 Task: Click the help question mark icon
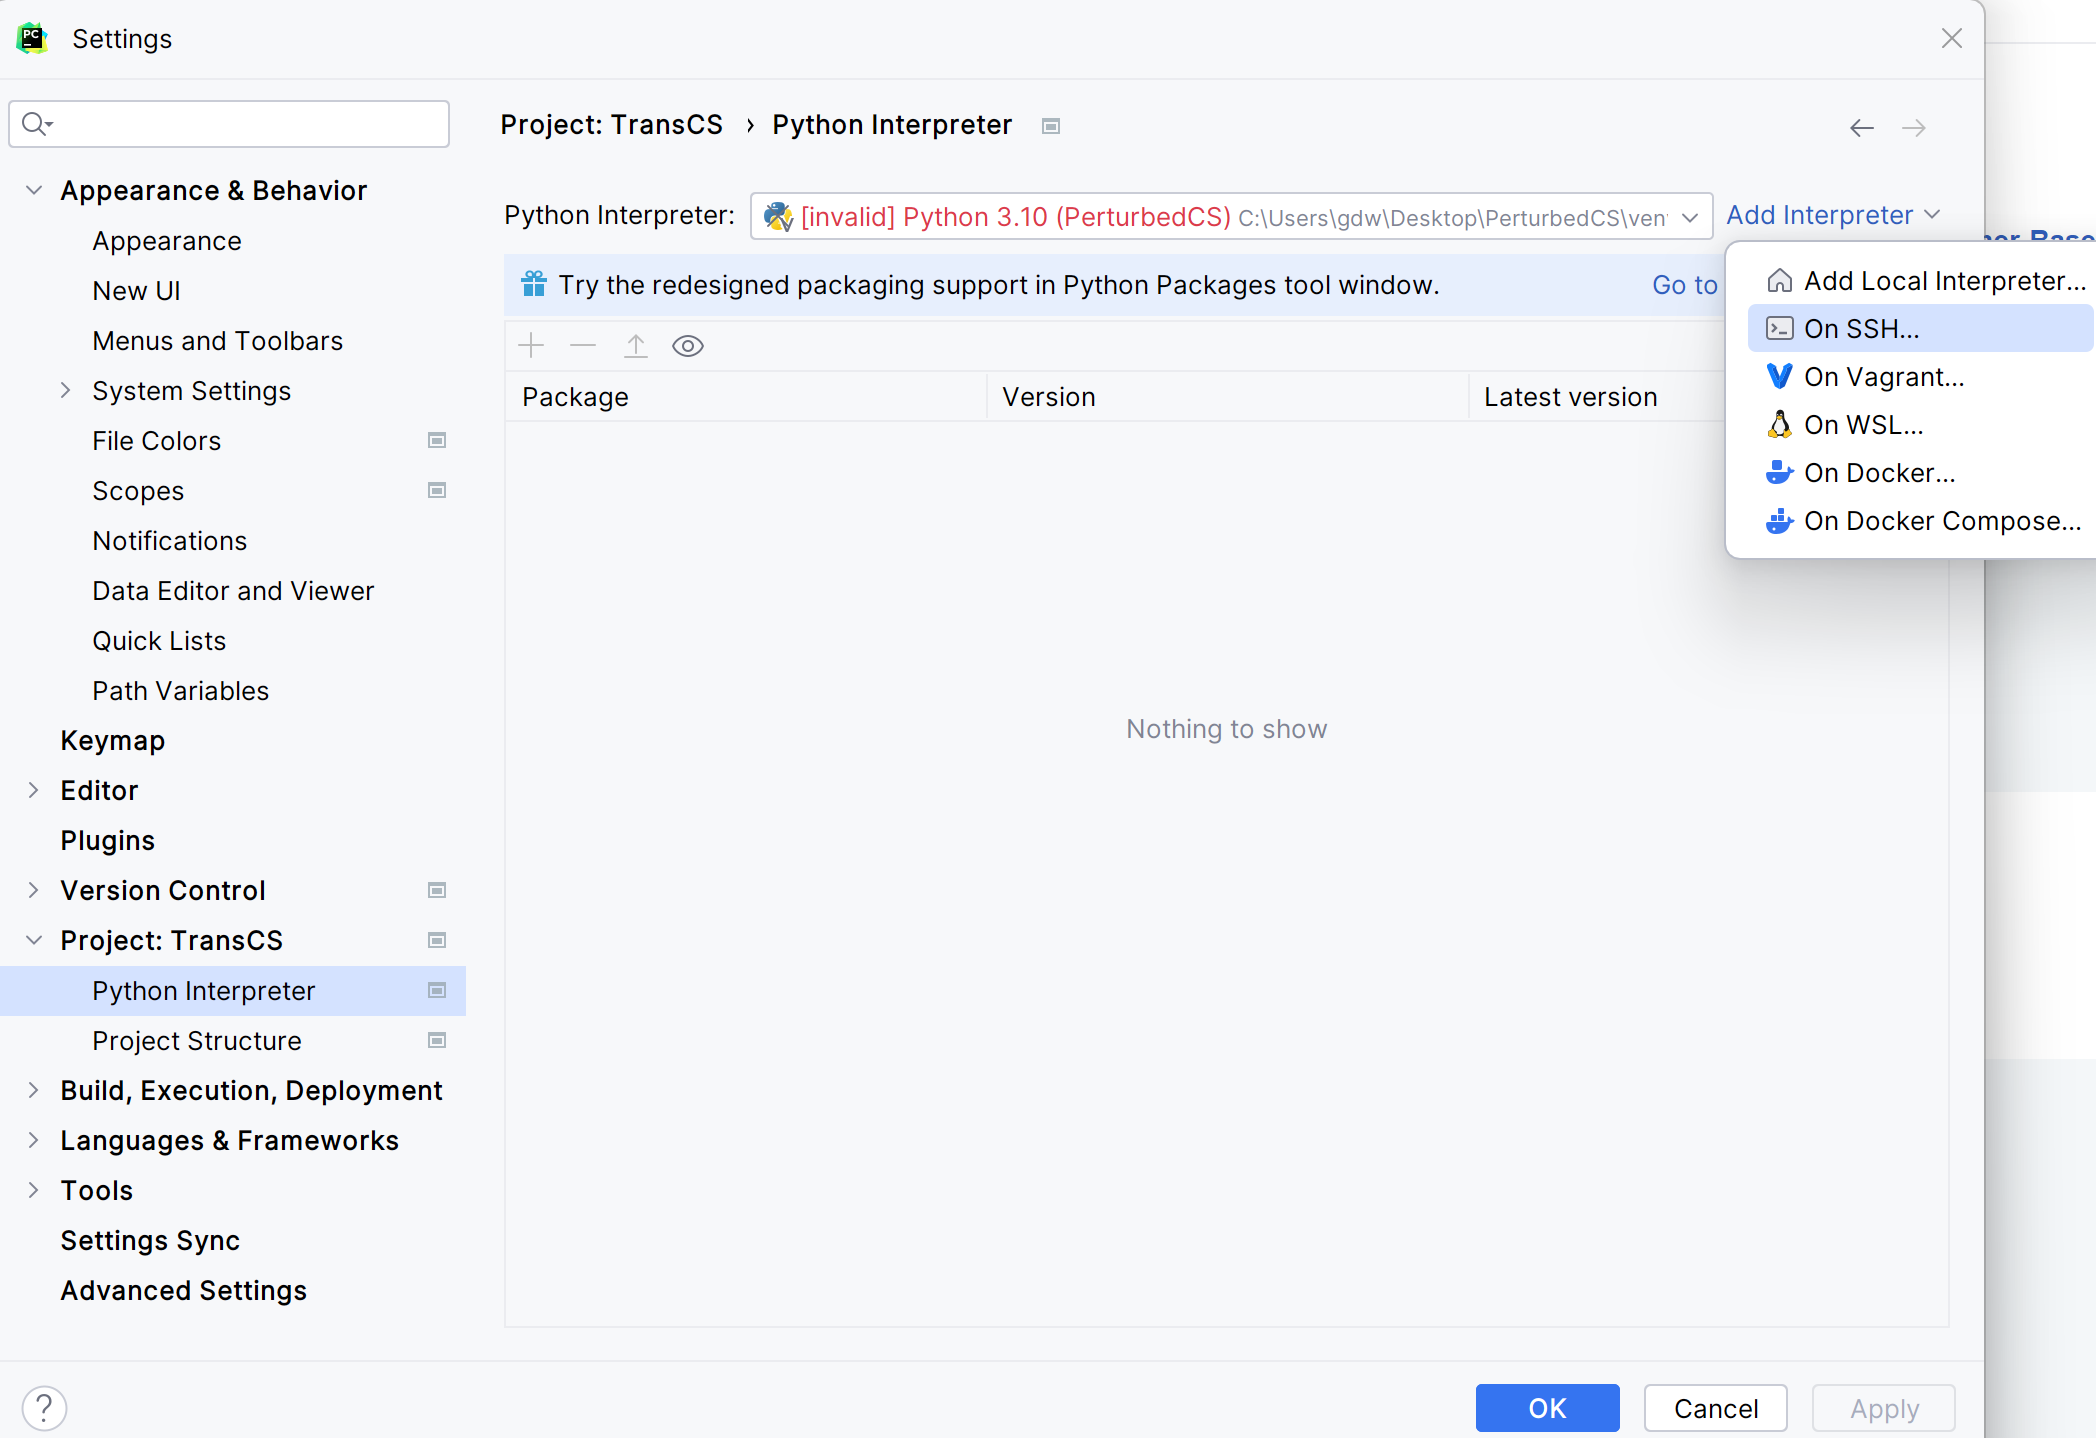(x=44, y=1408)
